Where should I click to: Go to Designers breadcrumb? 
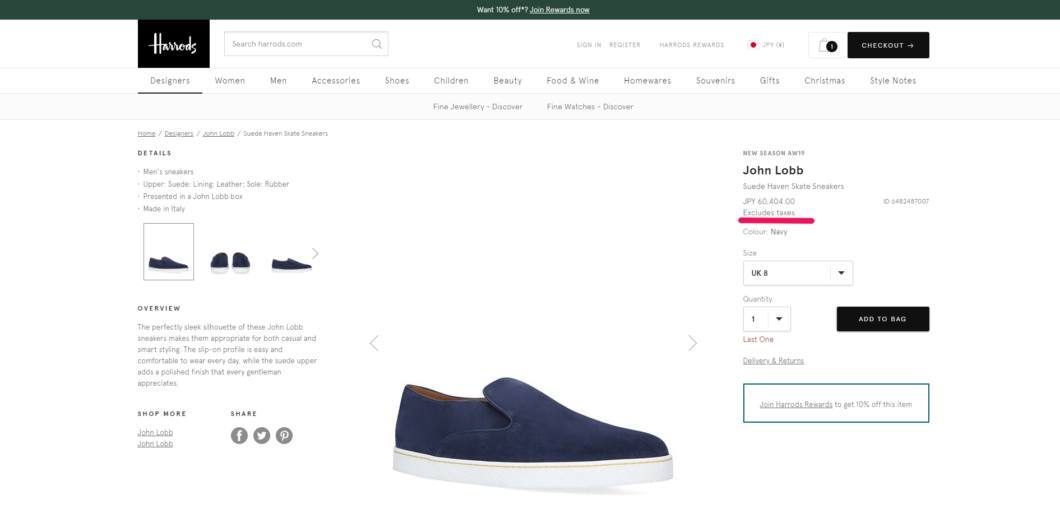178,134
